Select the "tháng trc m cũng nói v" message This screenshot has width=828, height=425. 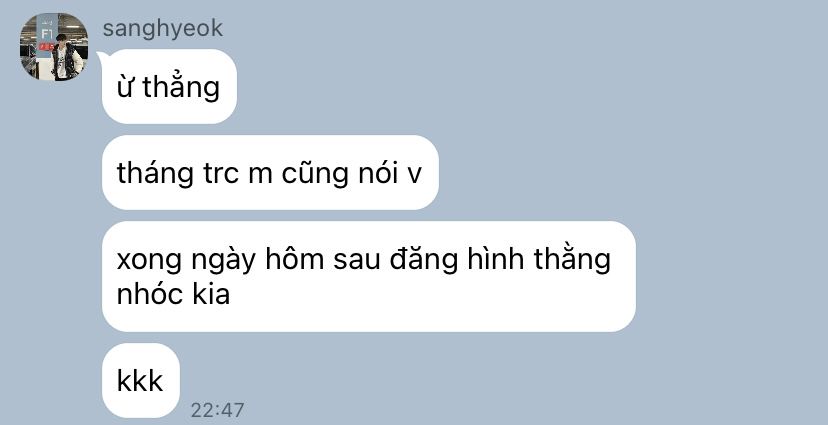[x=270, y=173]
